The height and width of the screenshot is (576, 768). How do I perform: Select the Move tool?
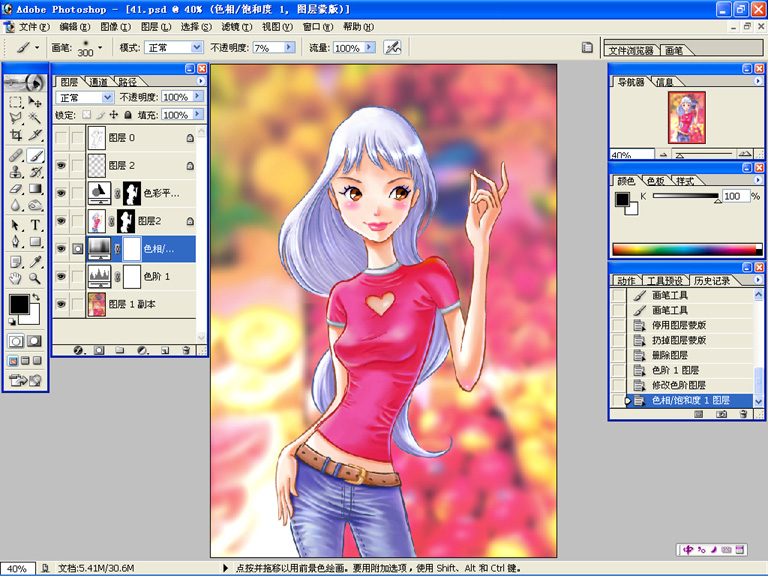[35, 102]
